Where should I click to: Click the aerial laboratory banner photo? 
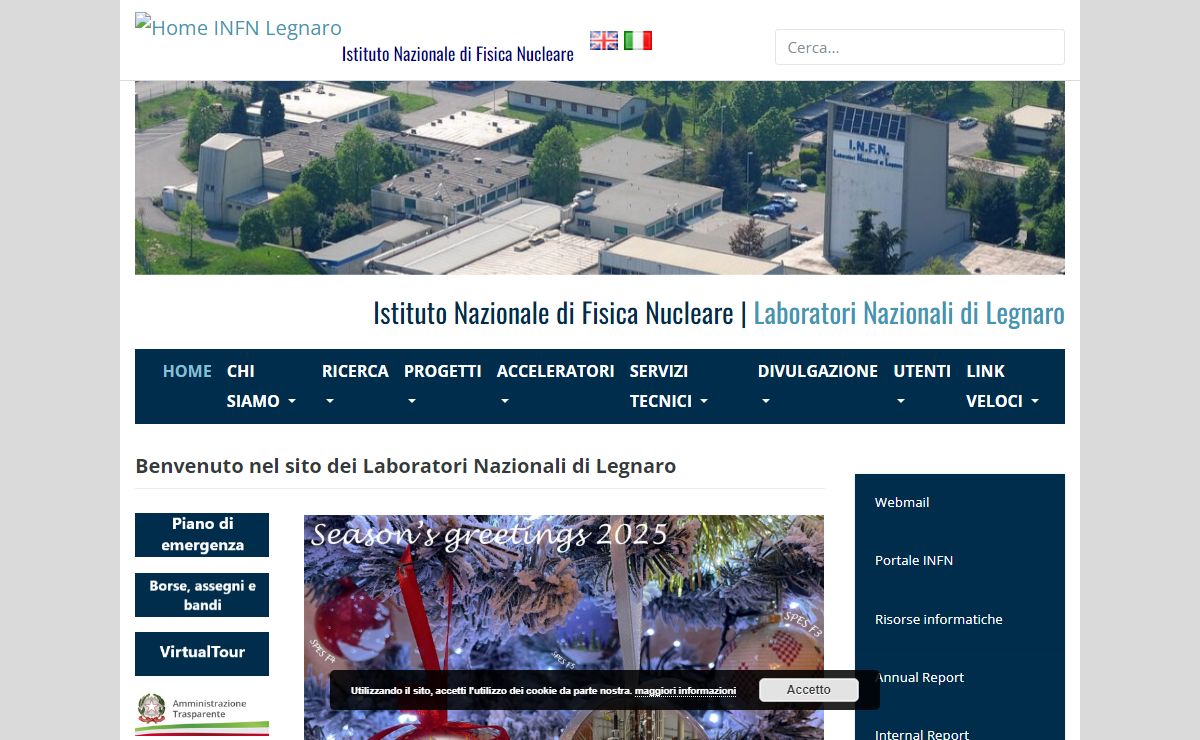[x=600, y=178]
